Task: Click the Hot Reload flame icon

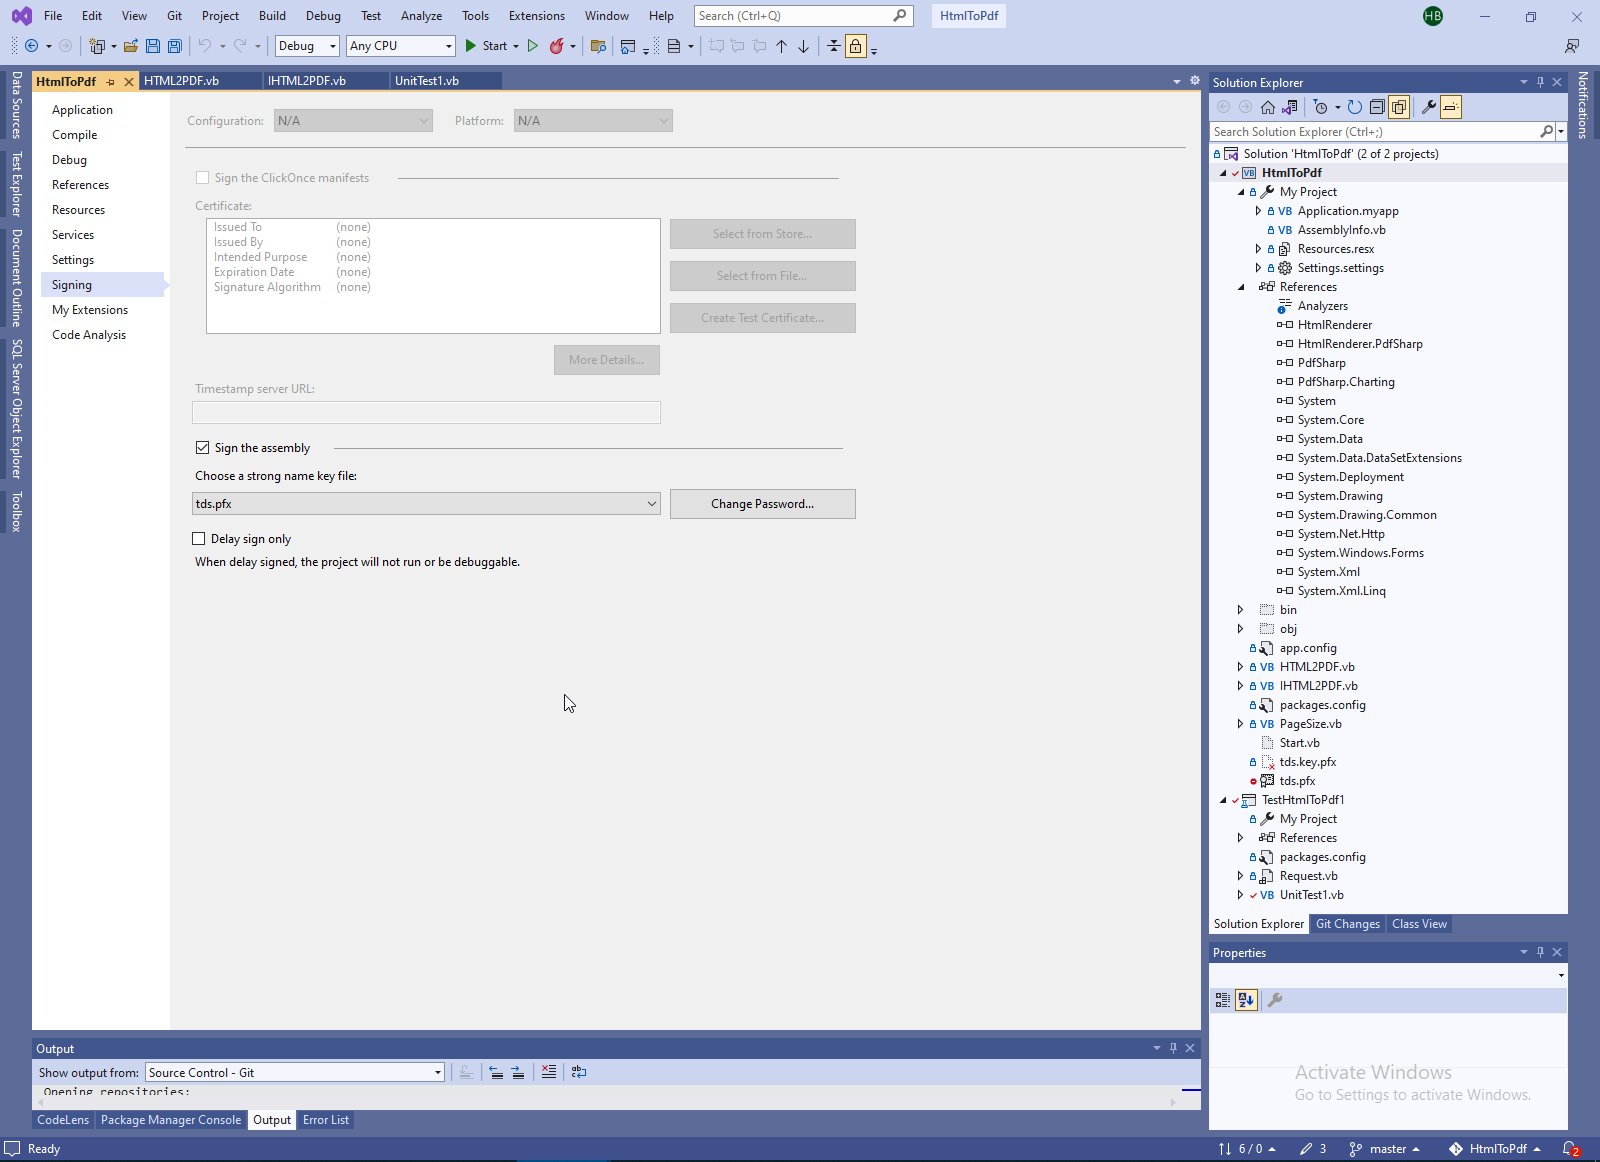Action: (557, 46)
